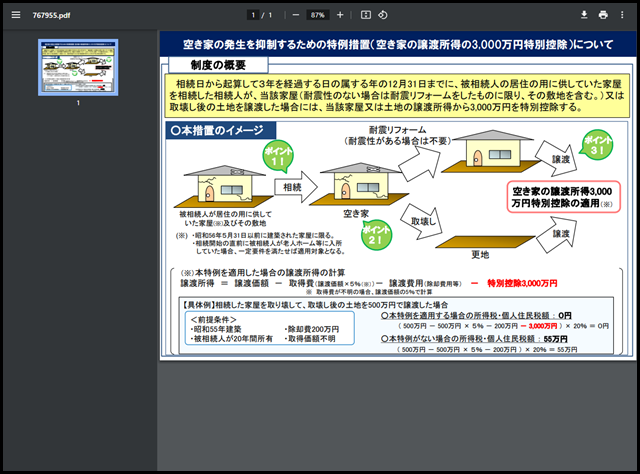Click the 更地 label
This screenshot has width=640, height=474.
click(x=480, y=255)
